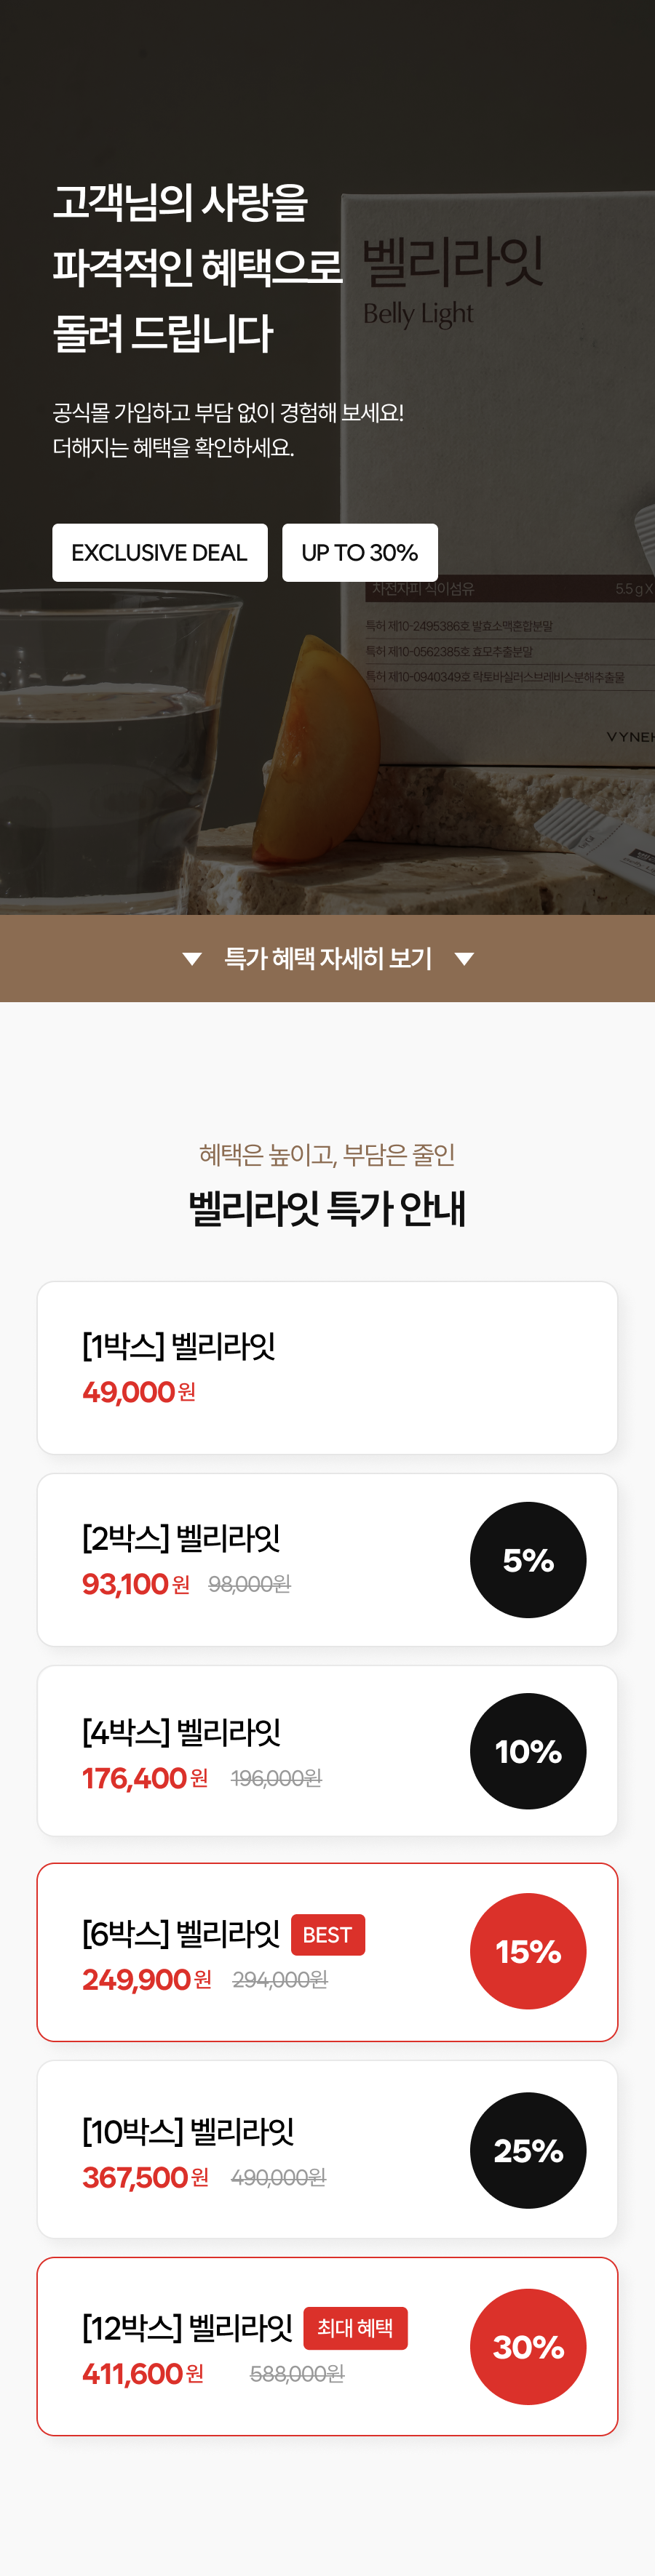
Task: Click the red 30% discount badge
Action: (528, 2346)
